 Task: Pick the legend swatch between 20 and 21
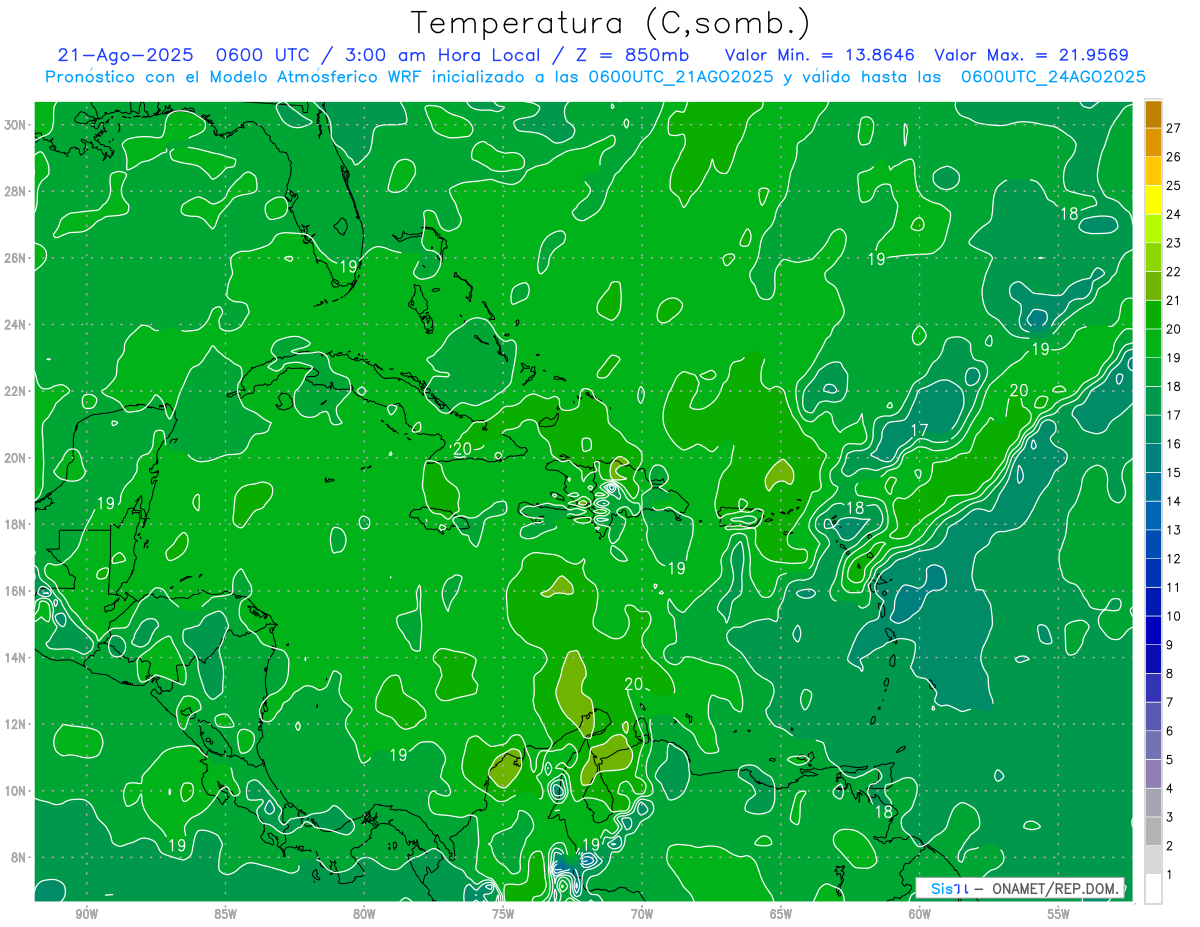(1153, 315)
